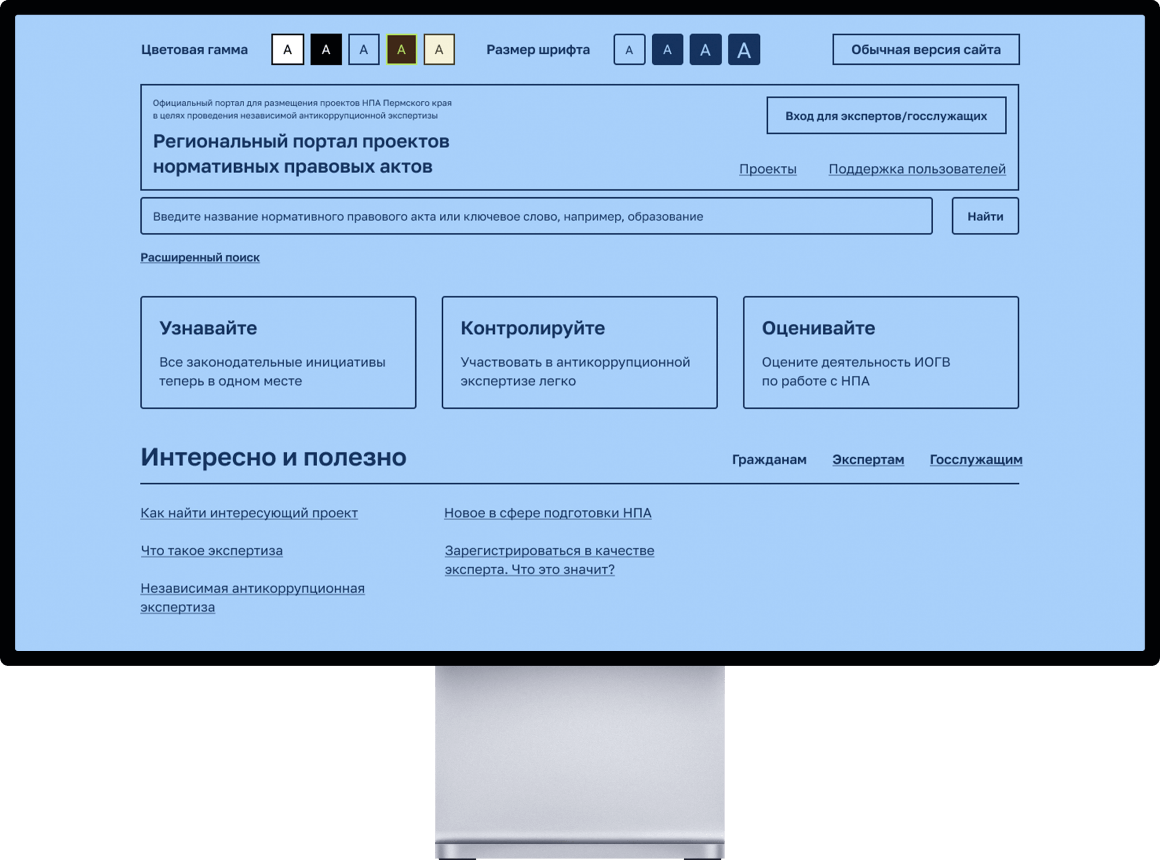Select the white color scheme swatch

pos(288,49)
